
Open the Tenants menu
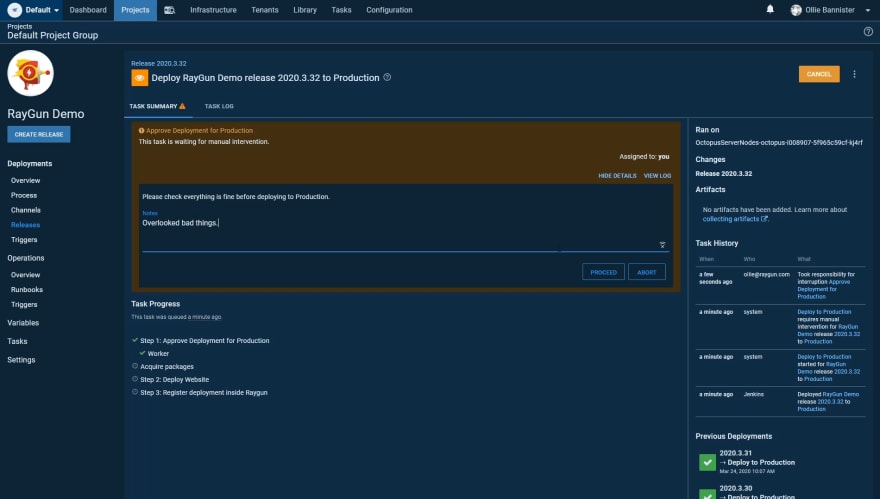[265, 10]
